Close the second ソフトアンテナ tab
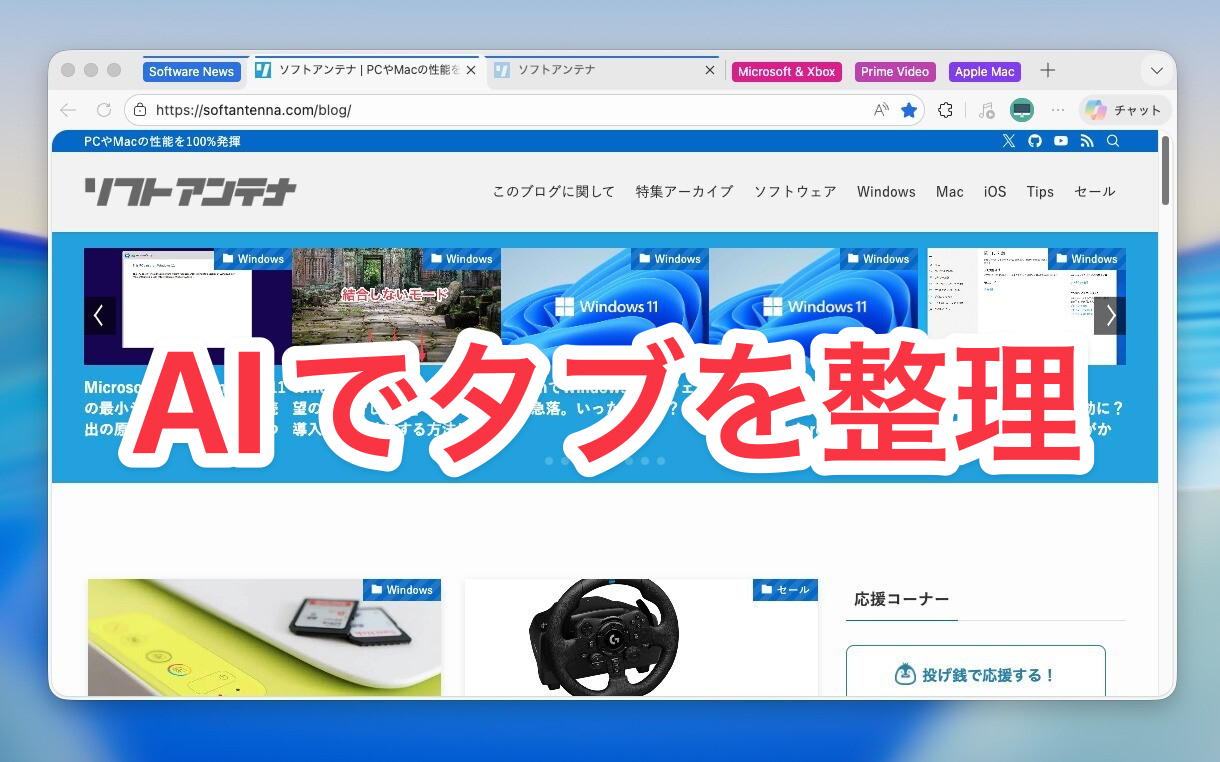Screen dimensions: 1220x762 click(x=710, y=71)
